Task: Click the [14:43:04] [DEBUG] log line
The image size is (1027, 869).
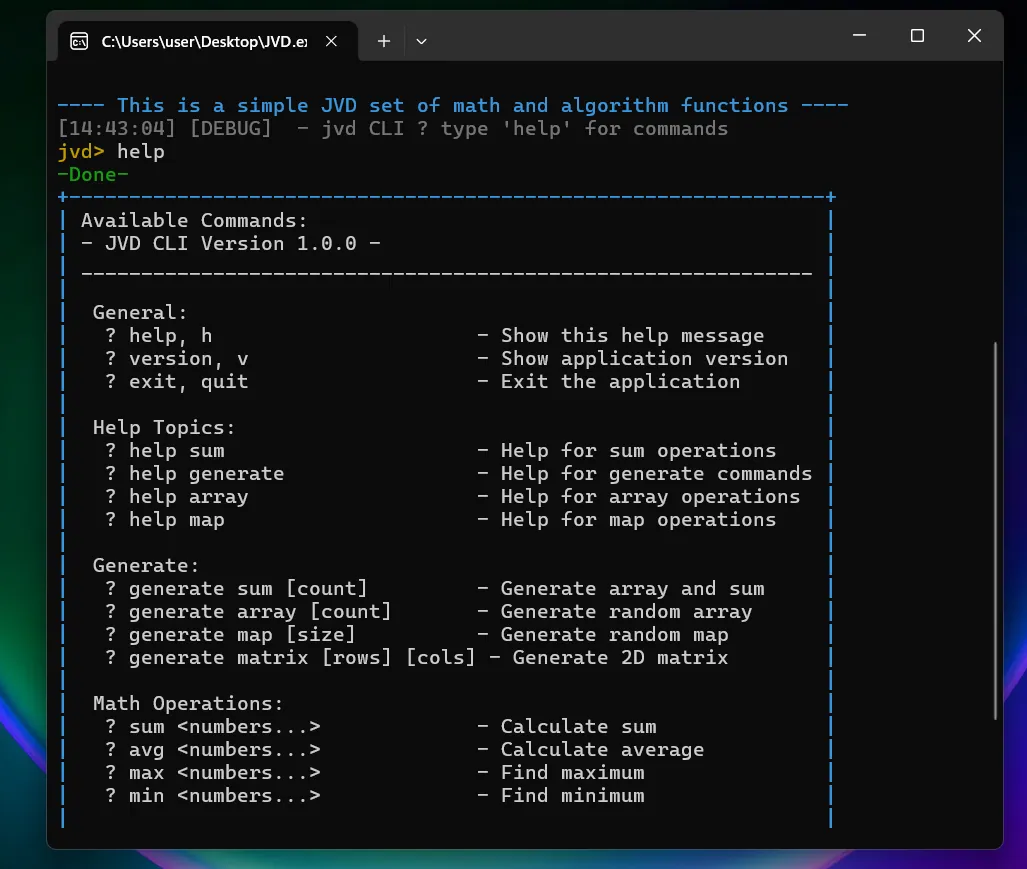Action: (x=393, y=128)
